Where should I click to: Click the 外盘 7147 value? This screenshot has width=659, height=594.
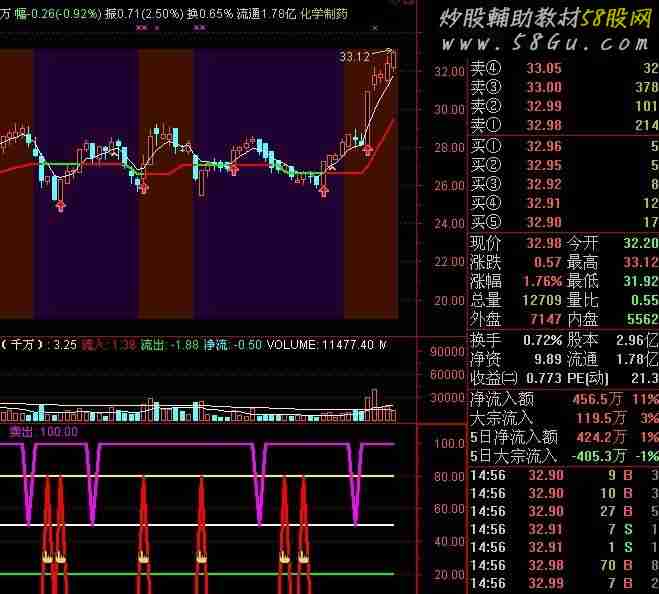point(546,319)
